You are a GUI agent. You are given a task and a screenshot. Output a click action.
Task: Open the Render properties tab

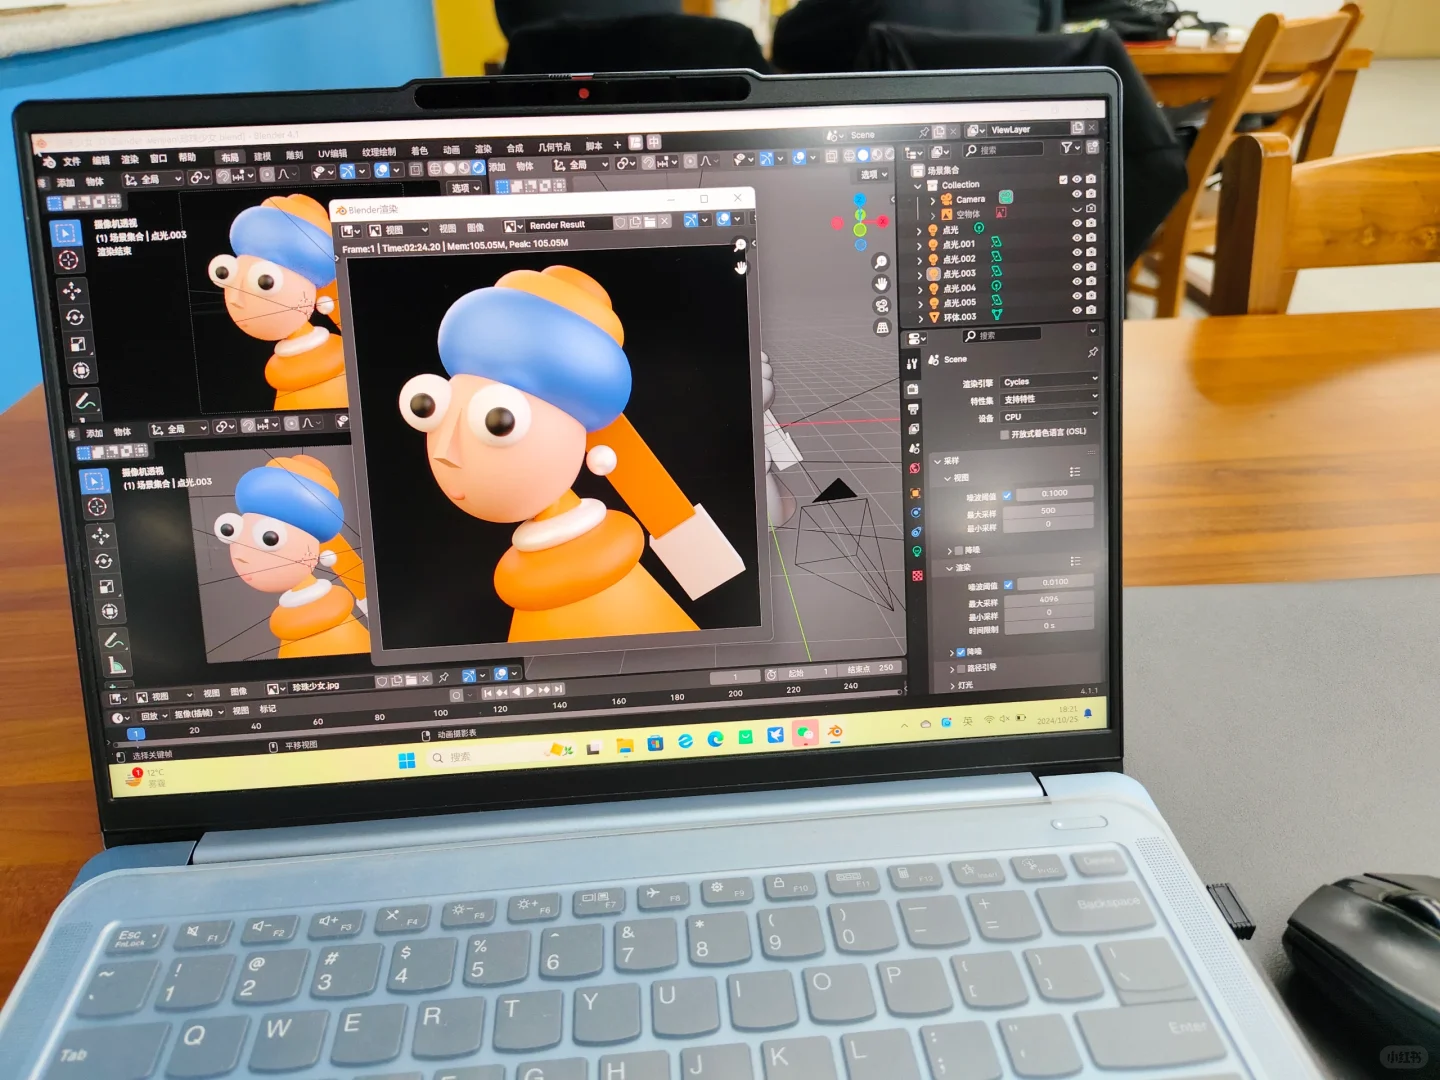click(x=912, y=389)
